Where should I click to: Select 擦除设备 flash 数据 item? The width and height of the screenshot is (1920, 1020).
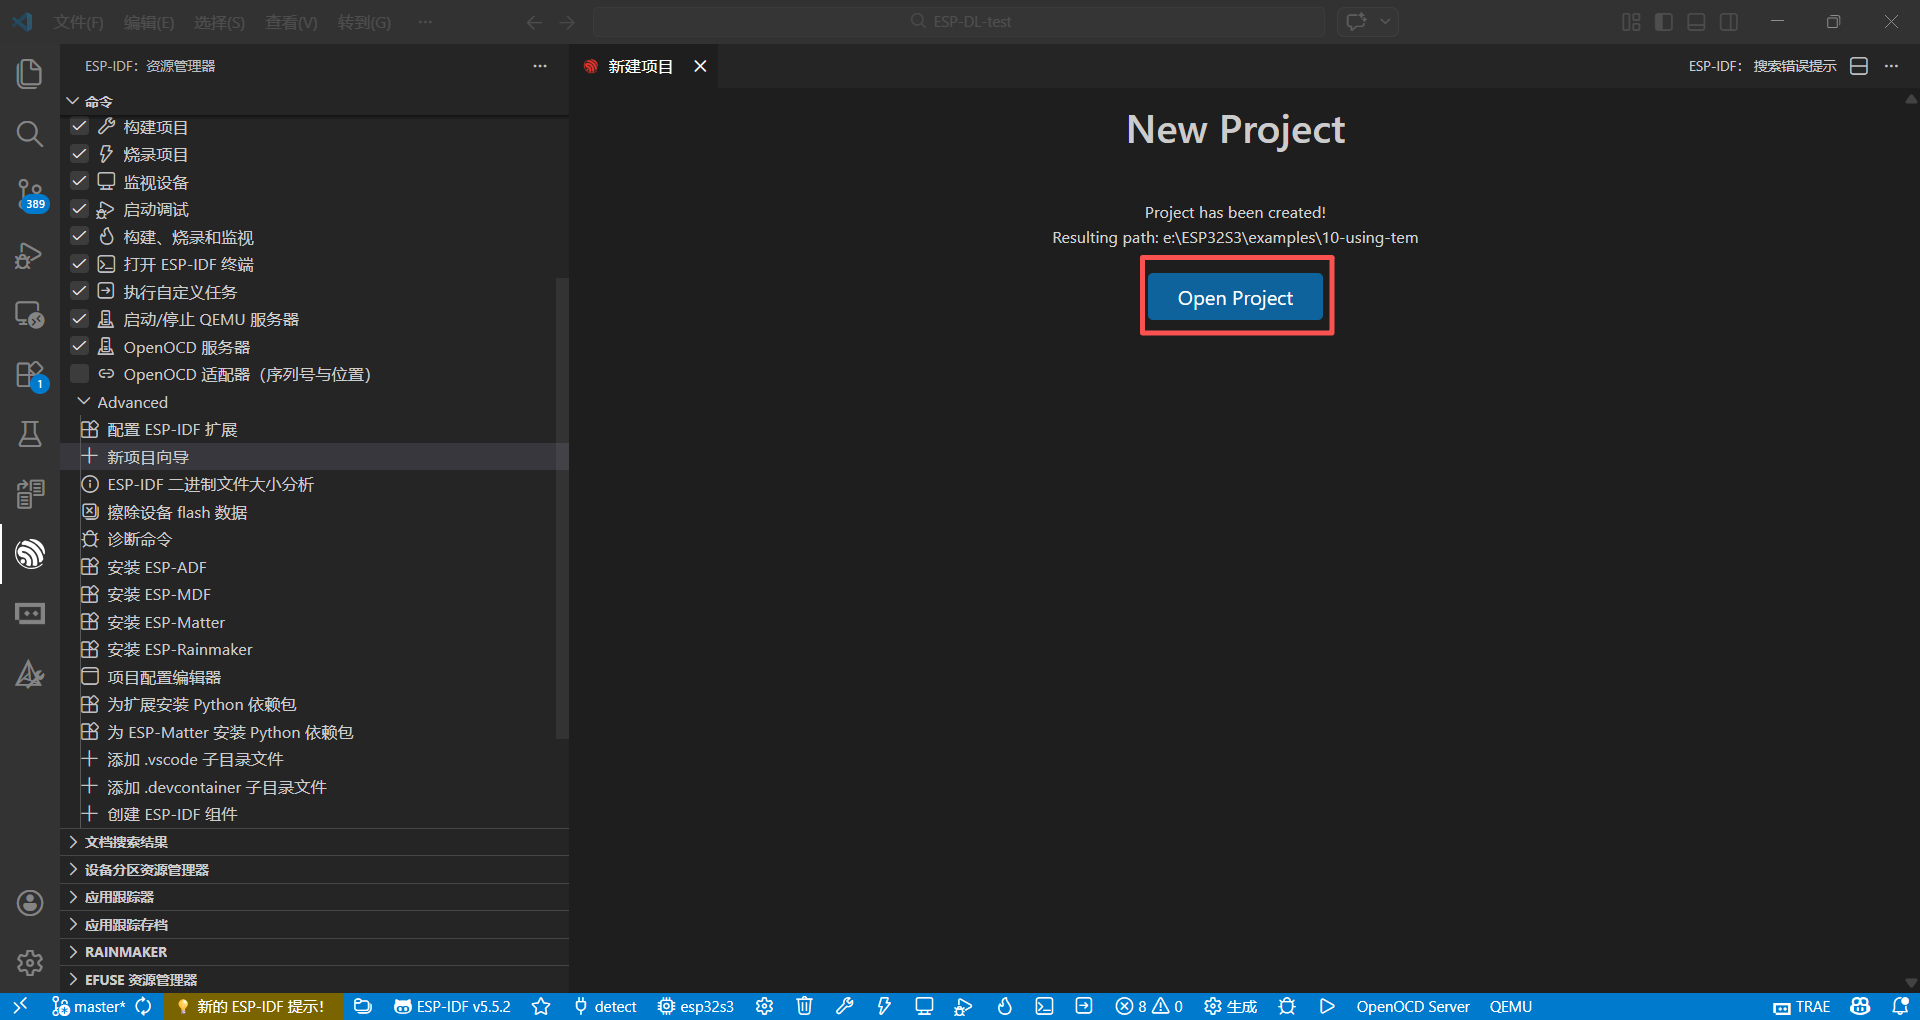[x=315, y=512]
